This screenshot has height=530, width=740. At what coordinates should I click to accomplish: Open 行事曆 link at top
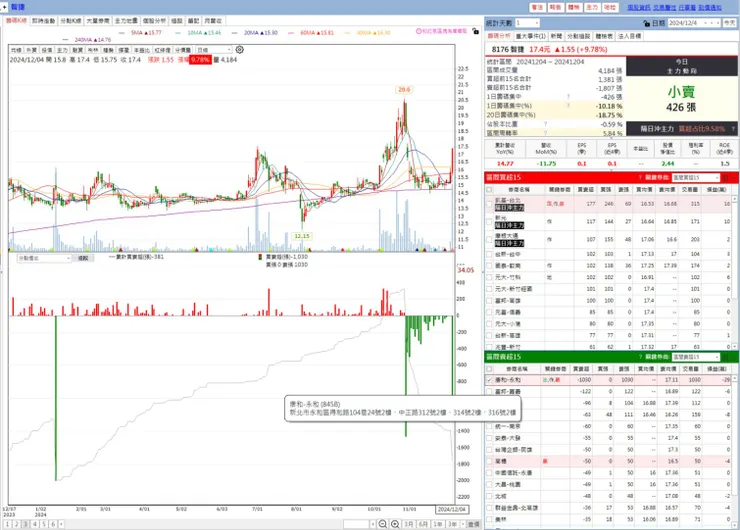[x=687, y=8]
